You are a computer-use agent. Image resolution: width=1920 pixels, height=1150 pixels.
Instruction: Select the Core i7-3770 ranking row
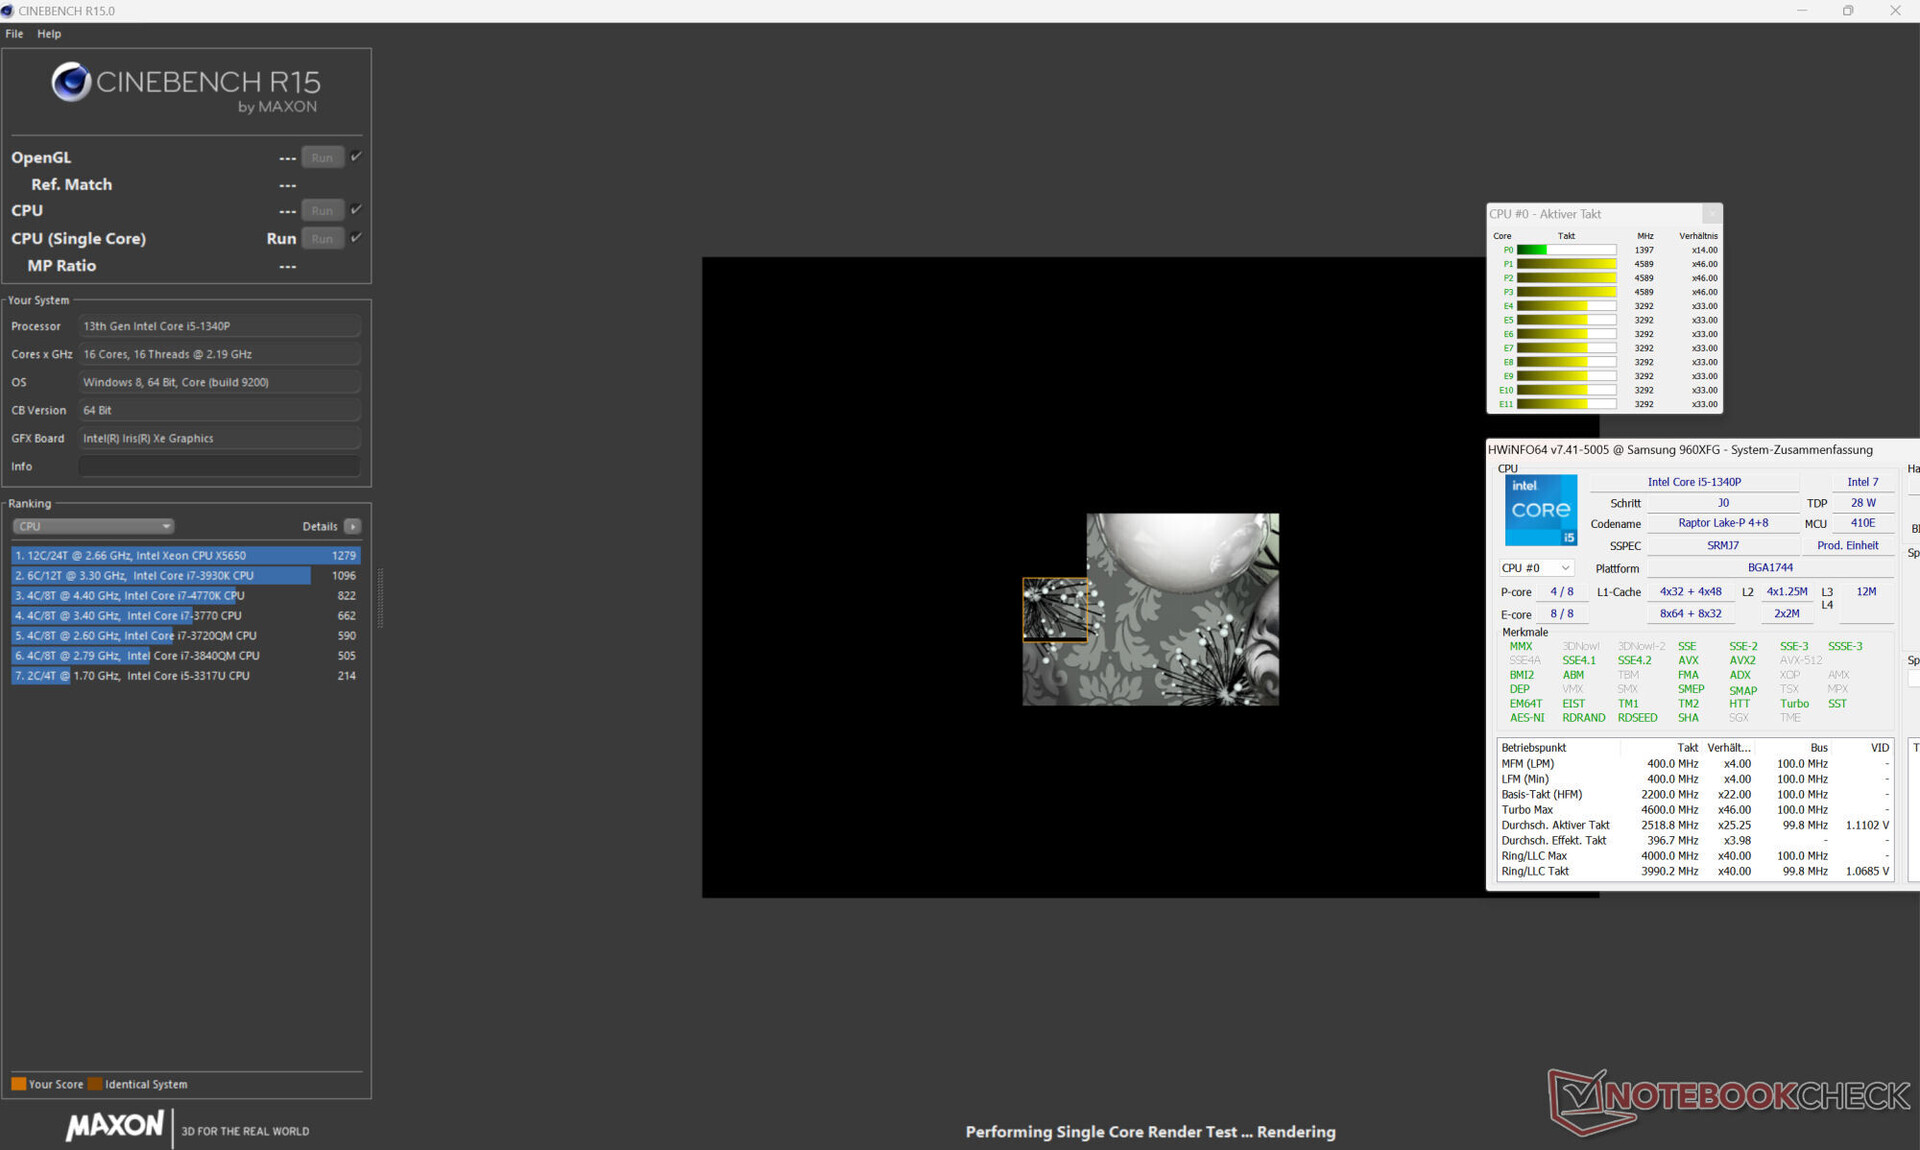186,615
